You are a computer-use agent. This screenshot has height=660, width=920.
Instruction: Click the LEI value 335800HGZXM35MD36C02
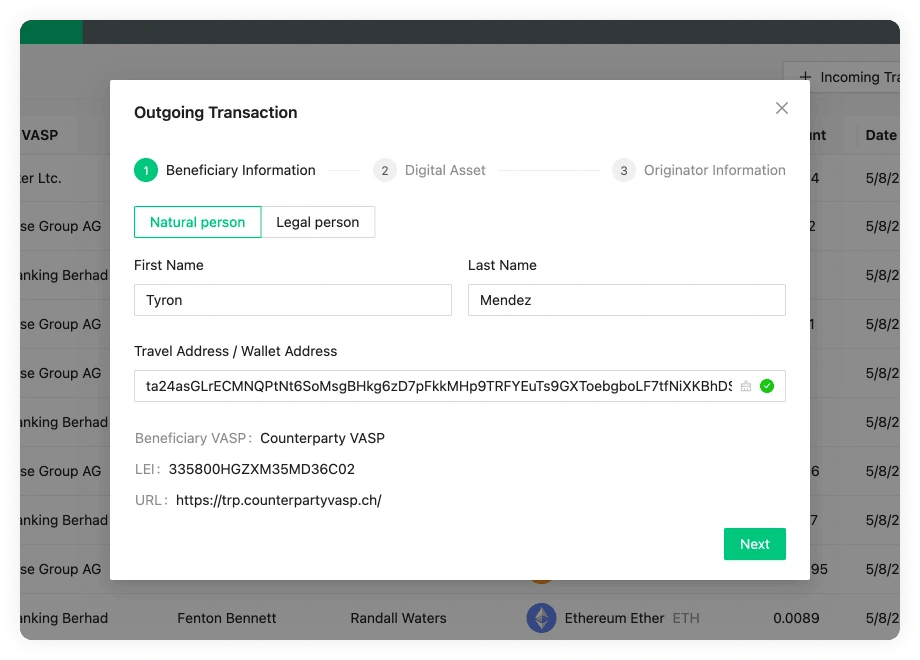[x=261, y=469]
